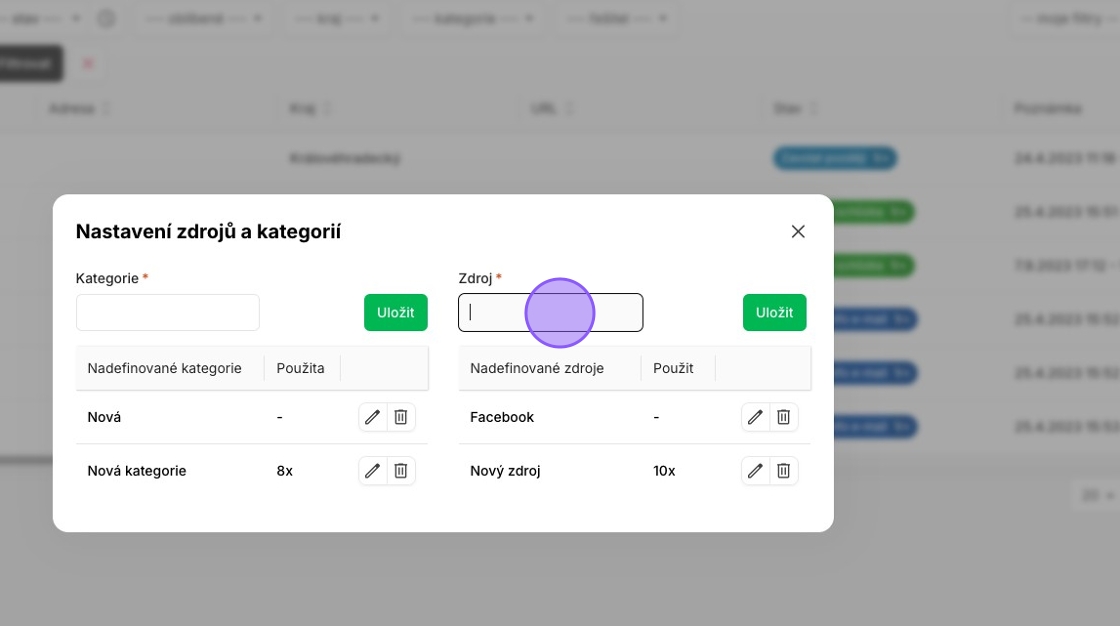
Task: Delete the Nová category entry
Action: [401, 417]
